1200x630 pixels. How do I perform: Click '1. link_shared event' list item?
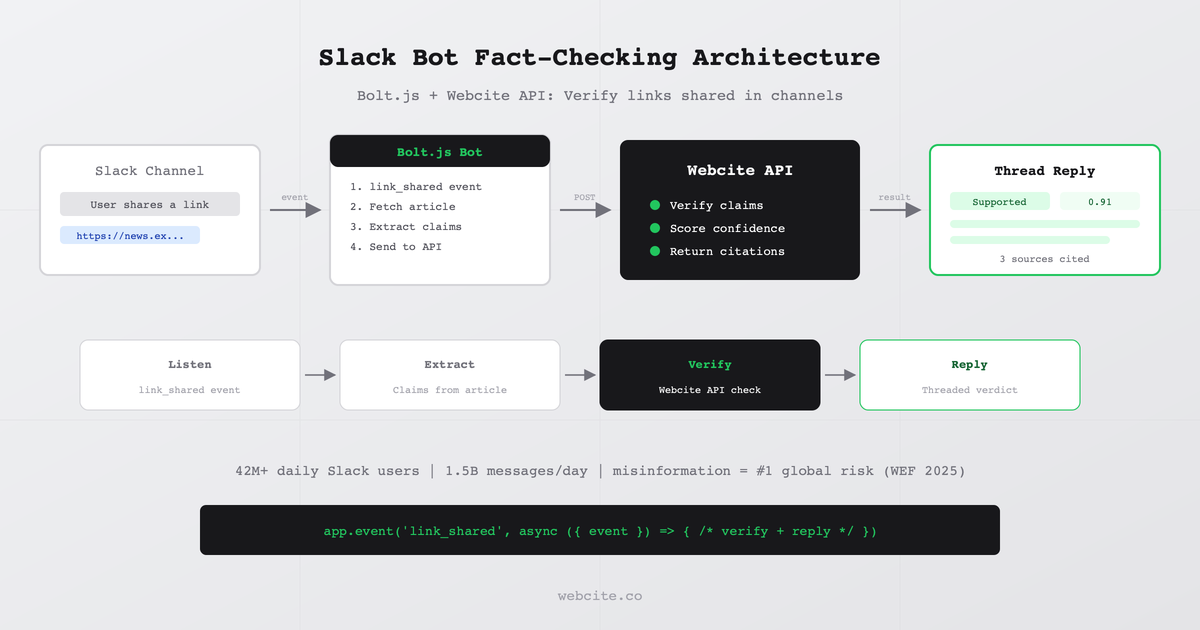(416, 187)
